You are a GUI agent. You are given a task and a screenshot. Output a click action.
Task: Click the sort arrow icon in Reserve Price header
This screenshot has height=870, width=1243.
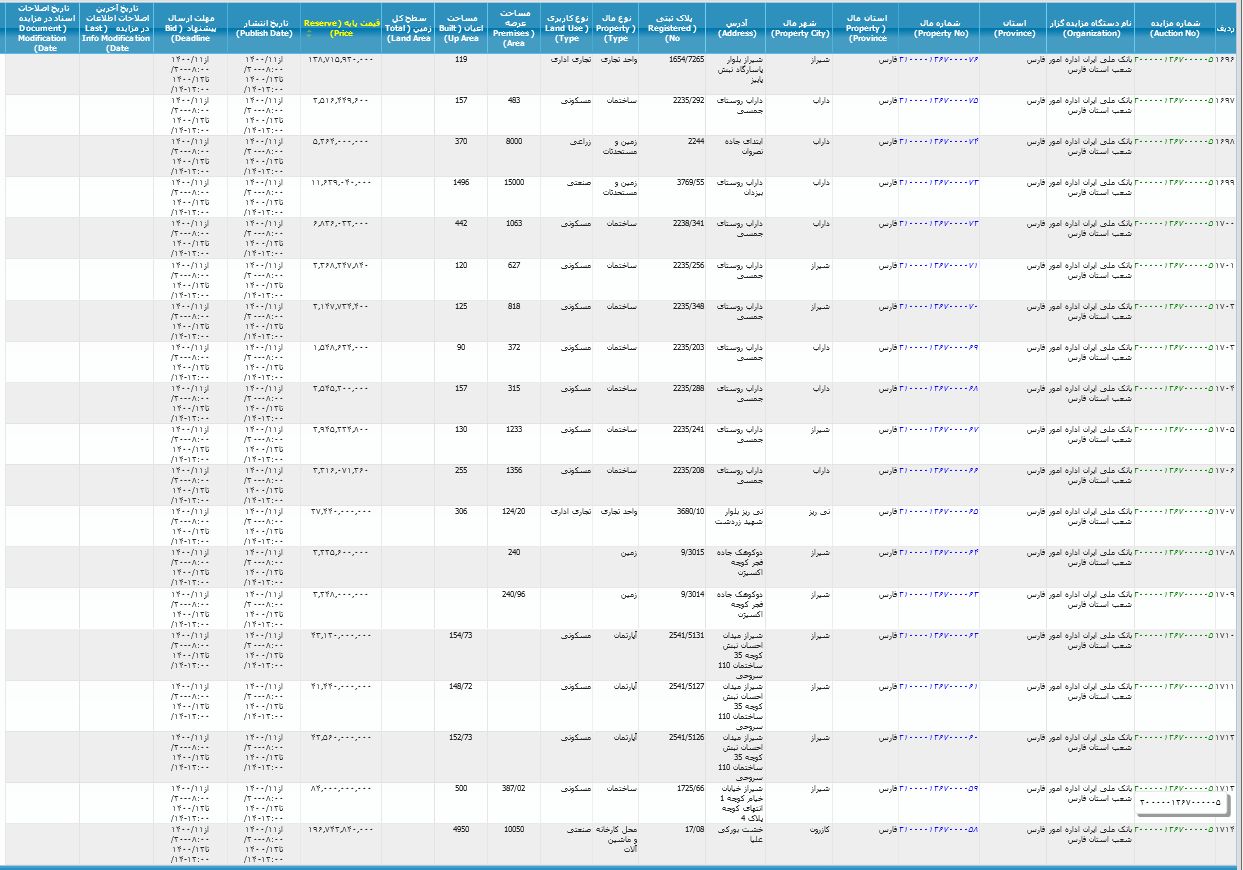[308, 34]
